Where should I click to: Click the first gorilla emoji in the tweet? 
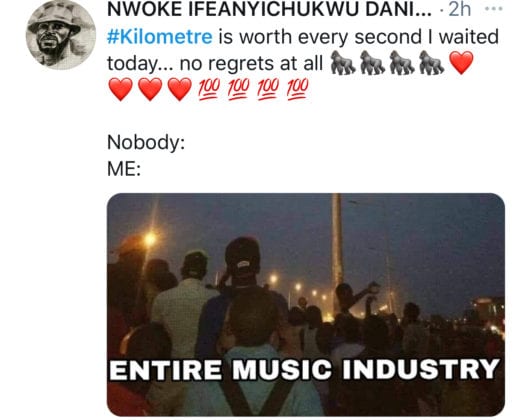(x=343, y=63)
